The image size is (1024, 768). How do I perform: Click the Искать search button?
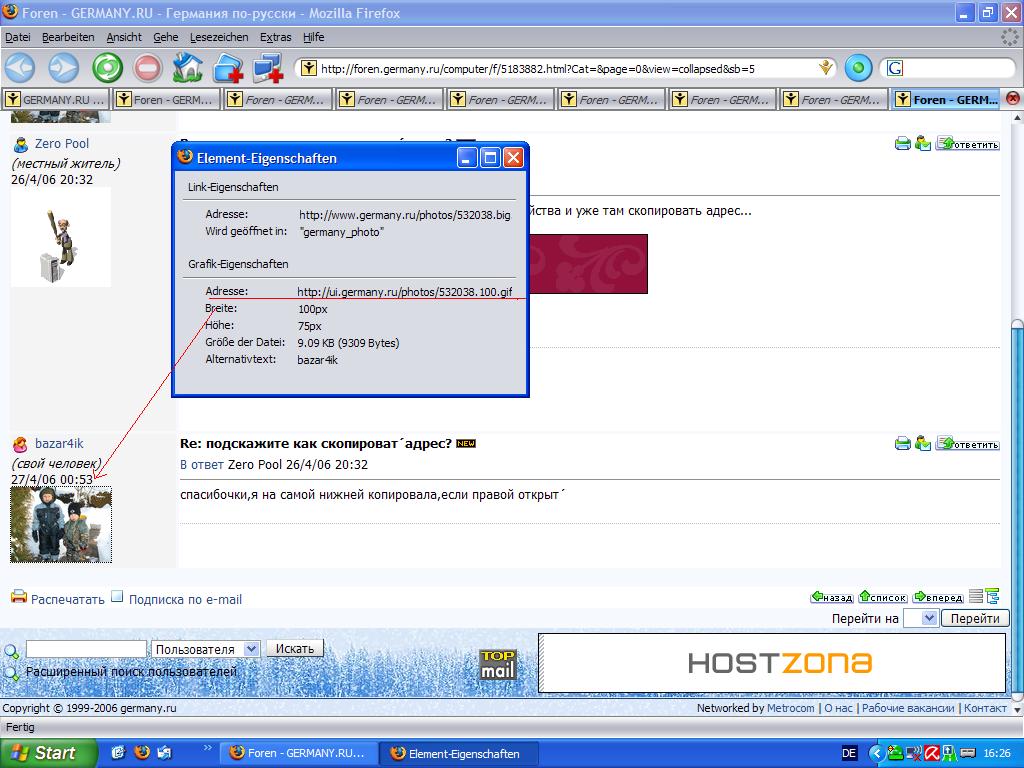pyautogui.click(x=295, y=649)
